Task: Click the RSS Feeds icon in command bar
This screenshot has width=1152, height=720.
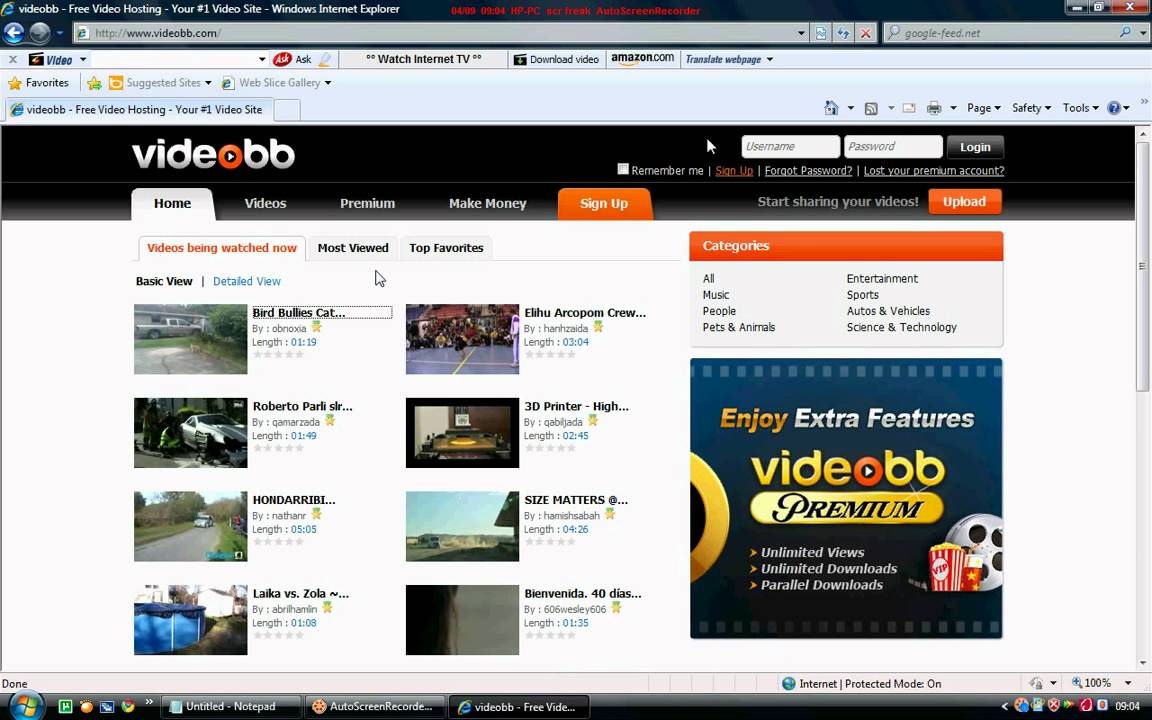Action: [871, 109]
